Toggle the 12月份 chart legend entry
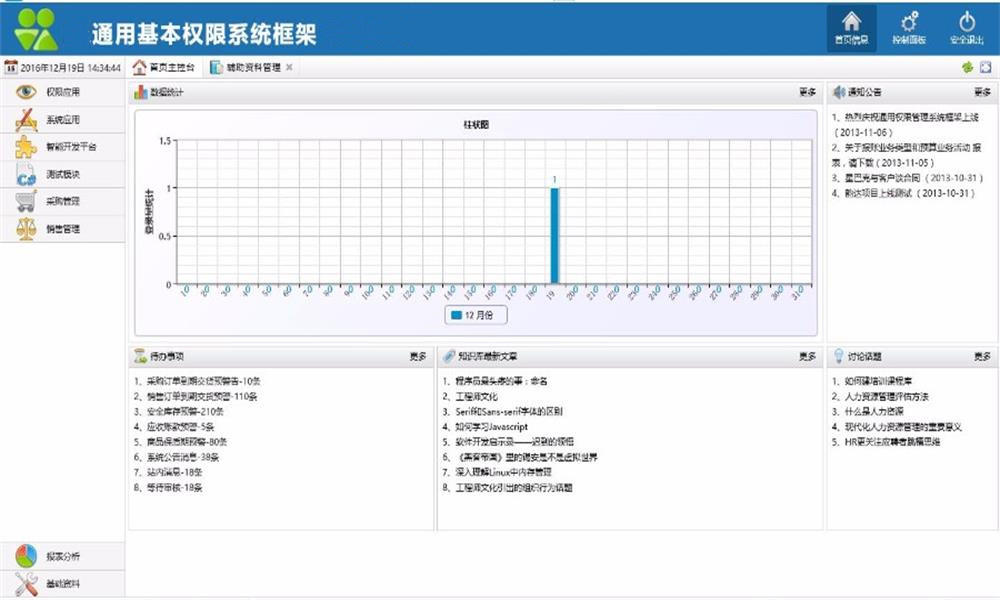This screenshot has width=1000, height=600. coord(476,315)
